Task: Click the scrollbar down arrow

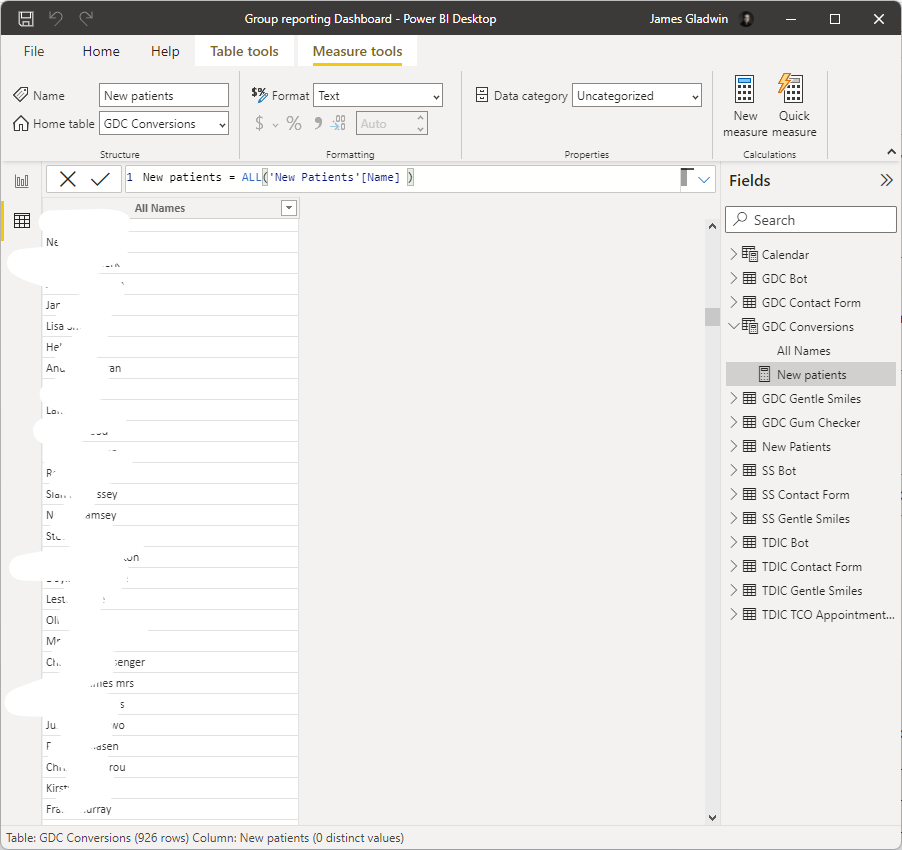Action: [712, 817]
